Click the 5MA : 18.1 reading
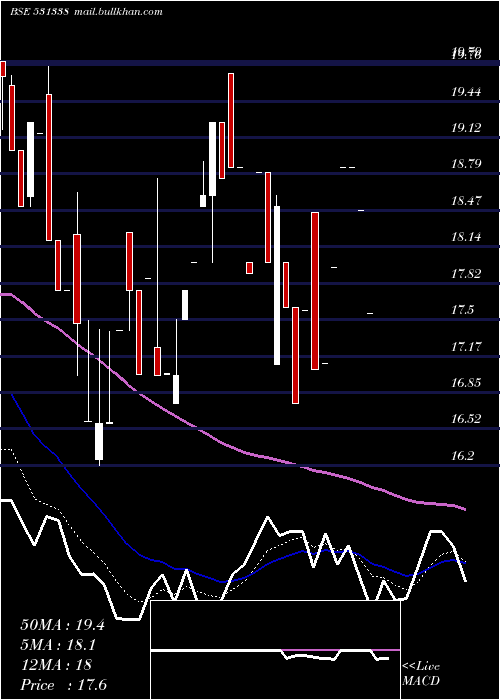This screenshot has height=700, width=500. (58, 645)
